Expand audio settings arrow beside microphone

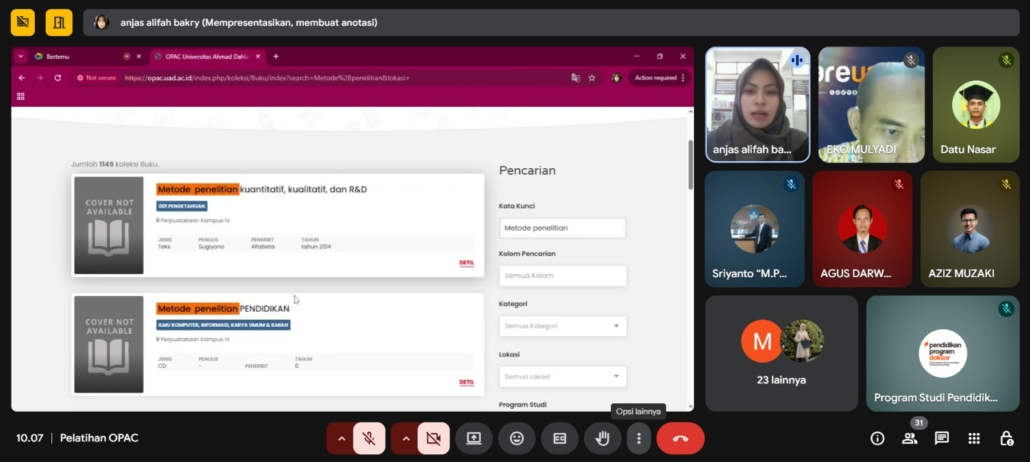pyautogui.click(x=342, y=438)
